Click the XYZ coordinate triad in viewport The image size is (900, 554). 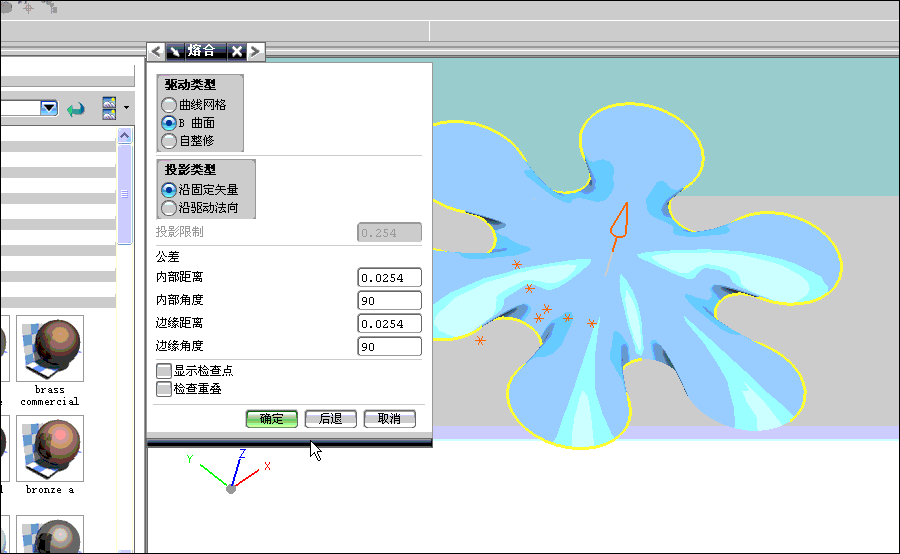(230, 471)
